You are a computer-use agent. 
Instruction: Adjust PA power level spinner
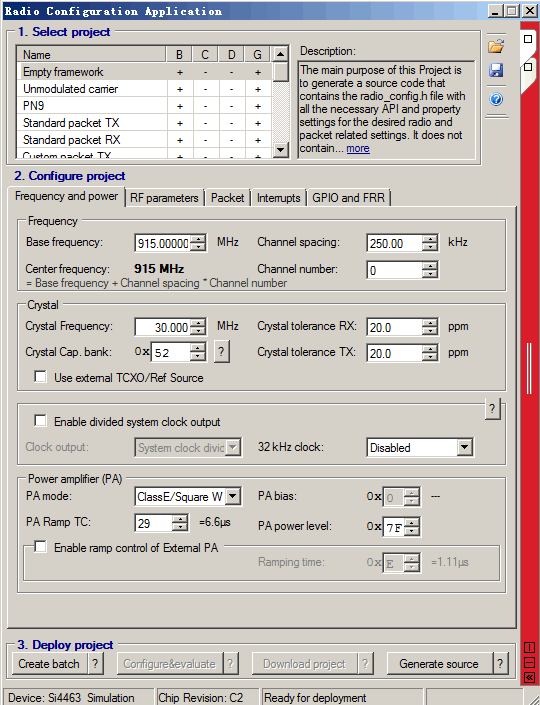411,527
